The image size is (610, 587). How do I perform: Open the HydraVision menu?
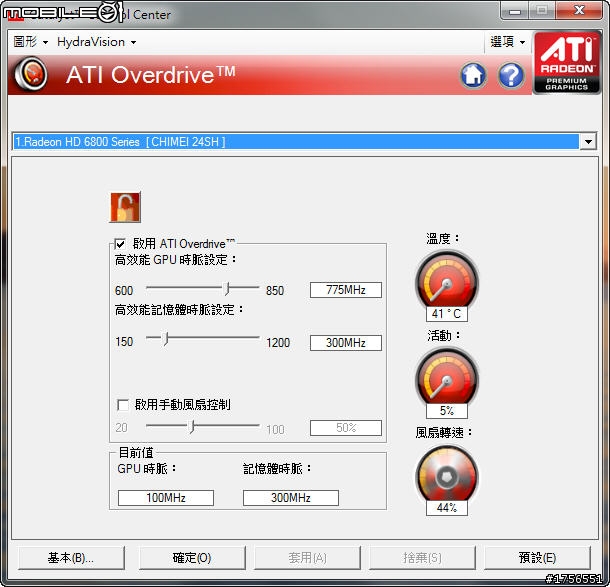click(96, 42)
